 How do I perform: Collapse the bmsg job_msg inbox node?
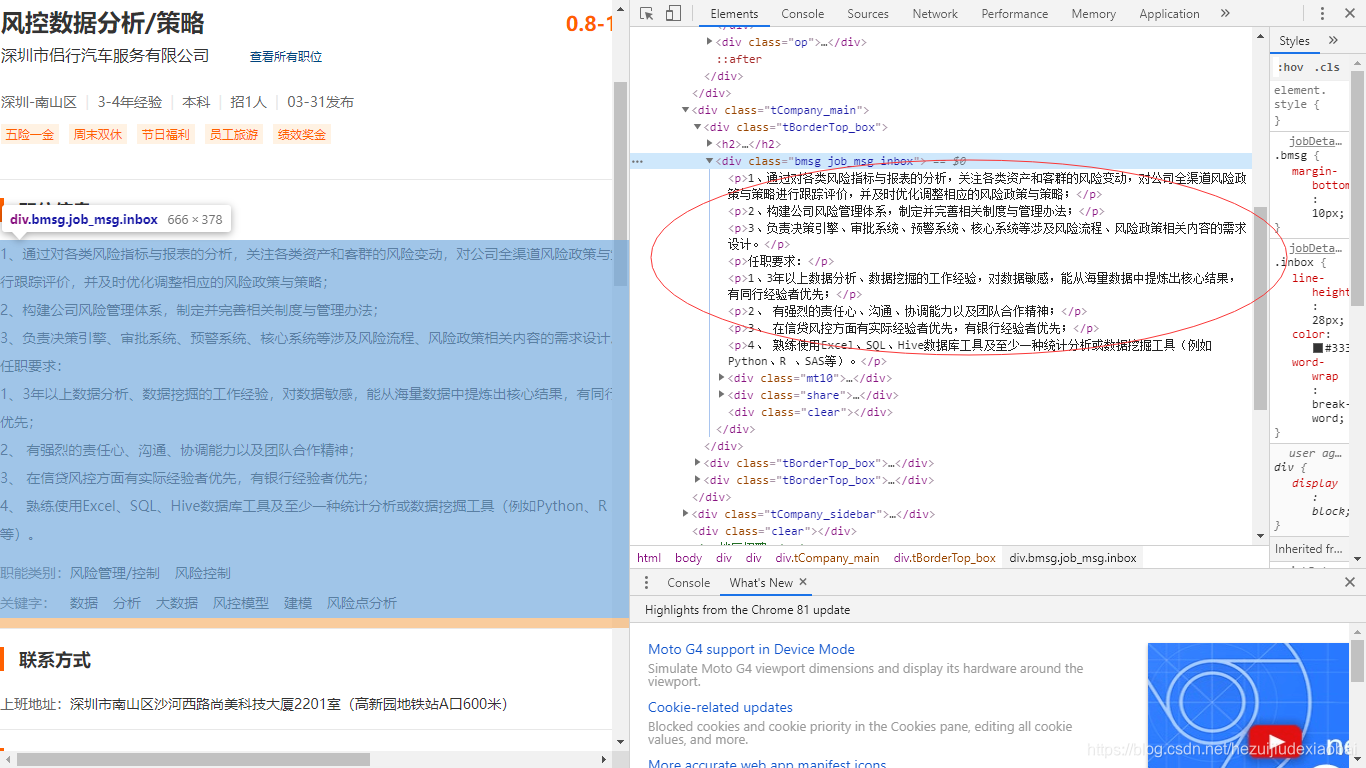[709, 161]
